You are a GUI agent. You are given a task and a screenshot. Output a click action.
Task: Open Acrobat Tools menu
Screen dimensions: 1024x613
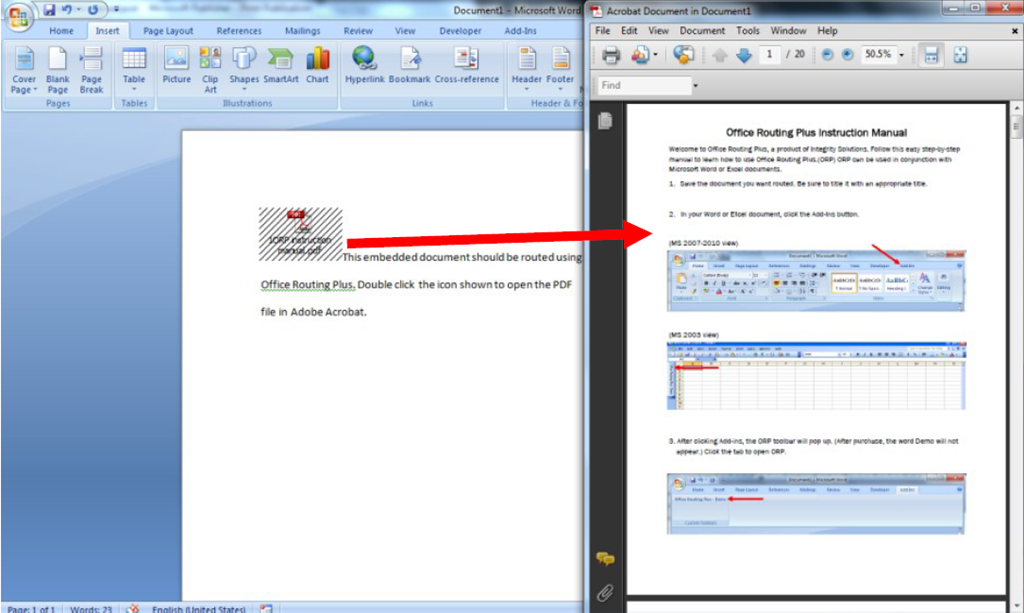(x=748, y=31)
